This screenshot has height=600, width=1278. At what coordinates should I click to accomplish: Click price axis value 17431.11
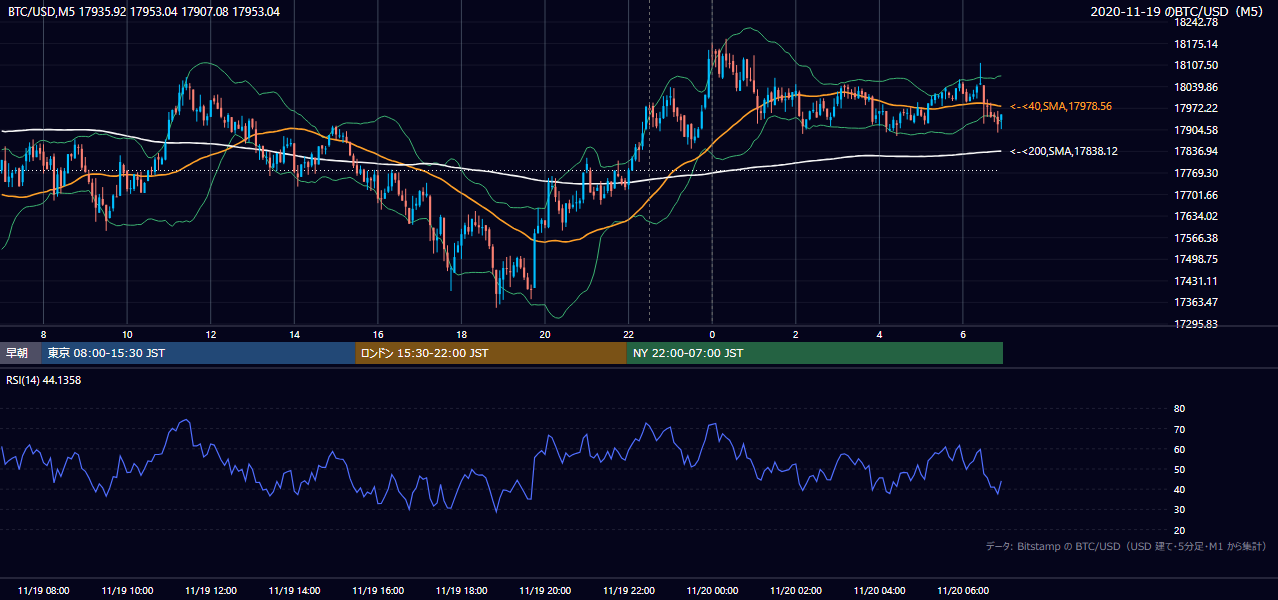coord(1196,281)
